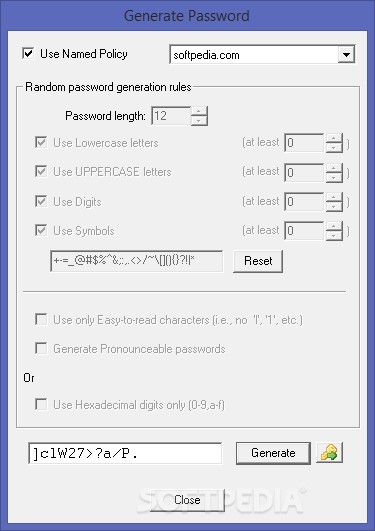Image resolution: width=375 pixels, height=531 pixels.
Task: Toggle Use Lowercase letters checkbox
Action: pos(41,142)
